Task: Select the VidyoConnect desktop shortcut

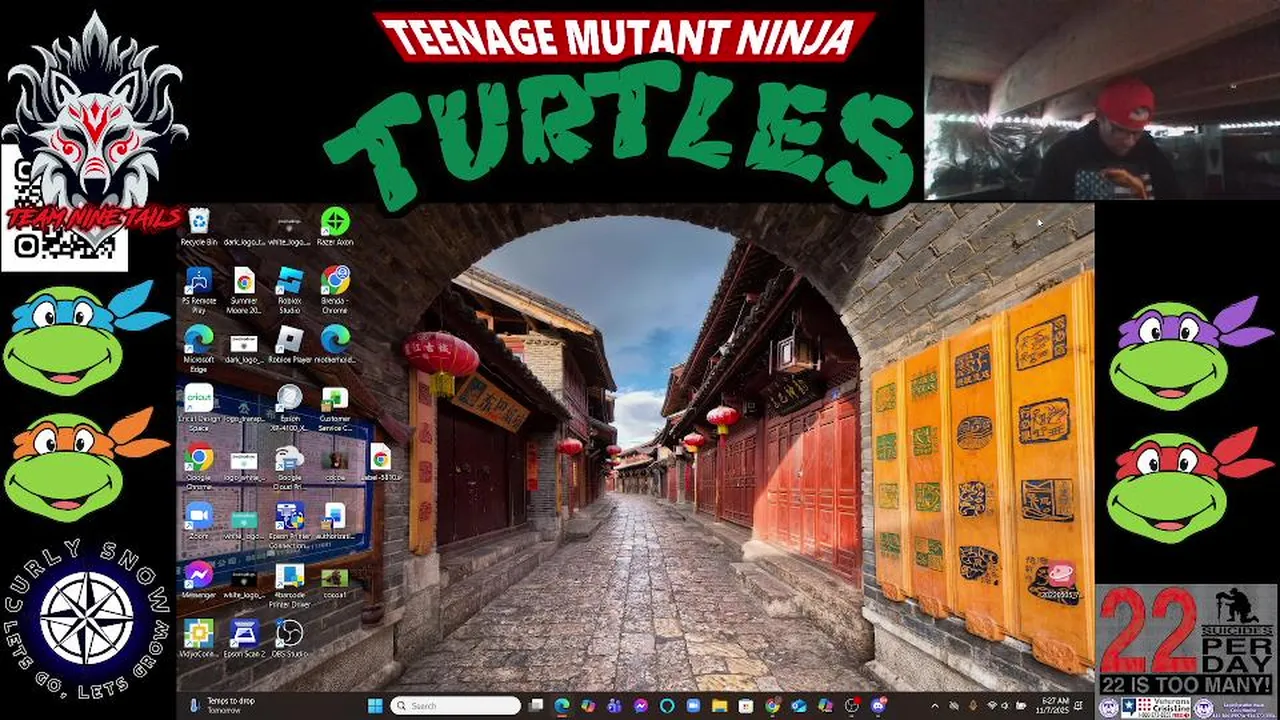Action: click(x=199, y=638)
